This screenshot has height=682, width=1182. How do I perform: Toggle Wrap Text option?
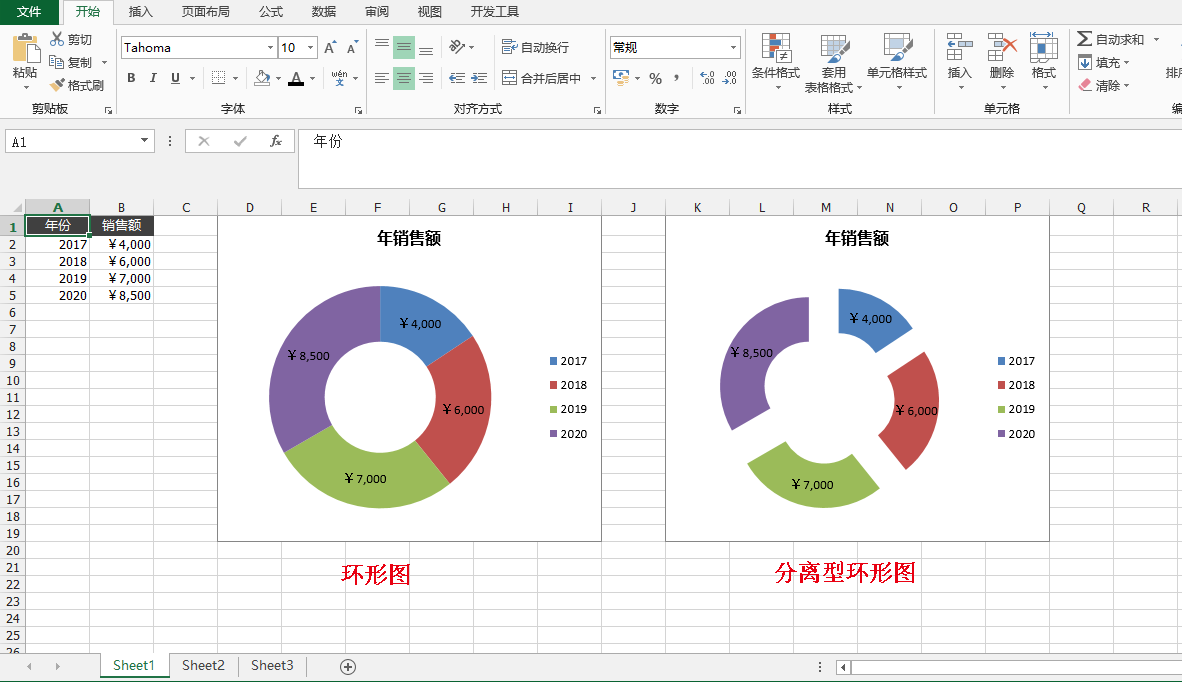(x=535, y=47)
